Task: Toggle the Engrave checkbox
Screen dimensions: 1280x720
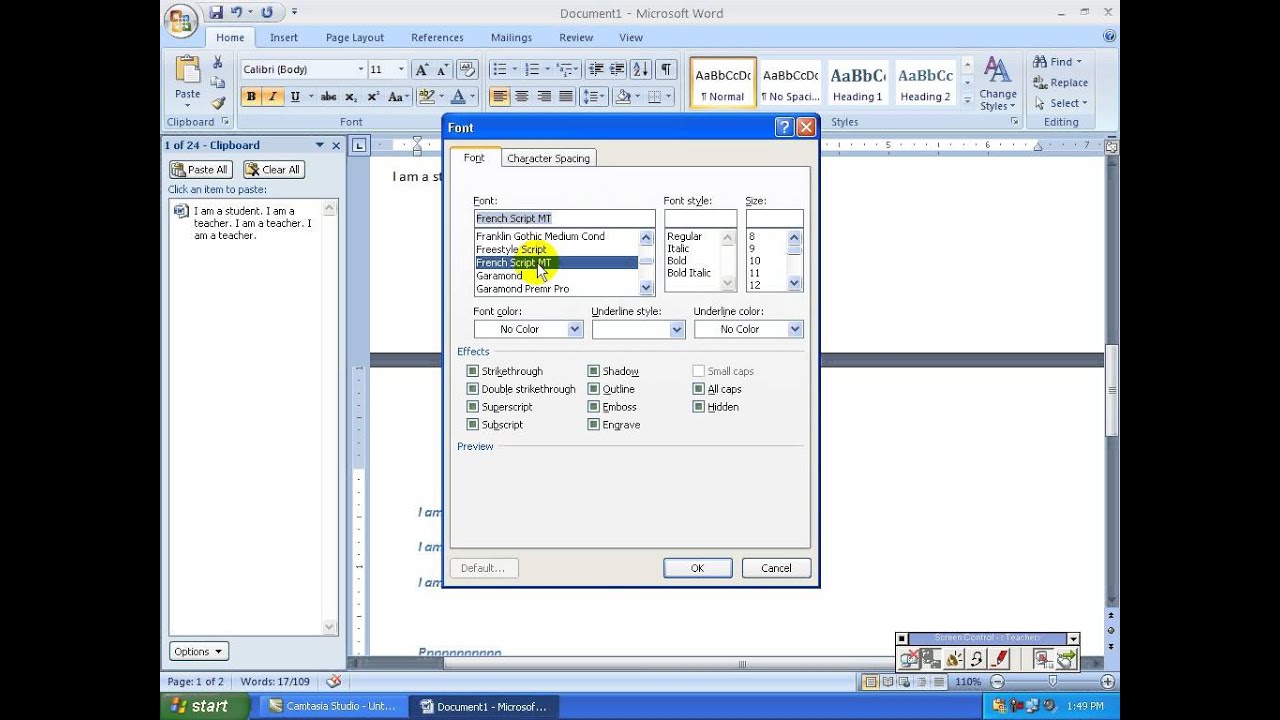Action: [x=594, y=425]
